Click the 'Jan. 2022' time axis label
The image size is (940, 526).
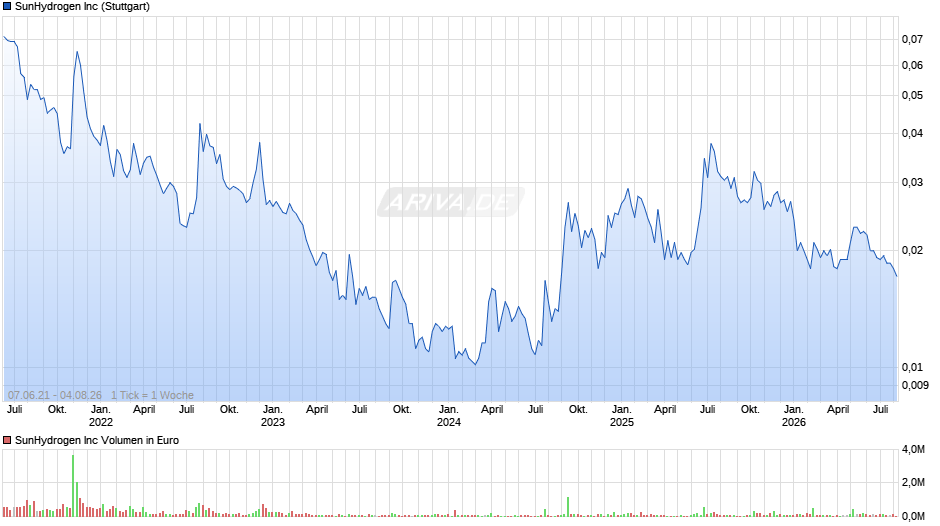point(101,416)
